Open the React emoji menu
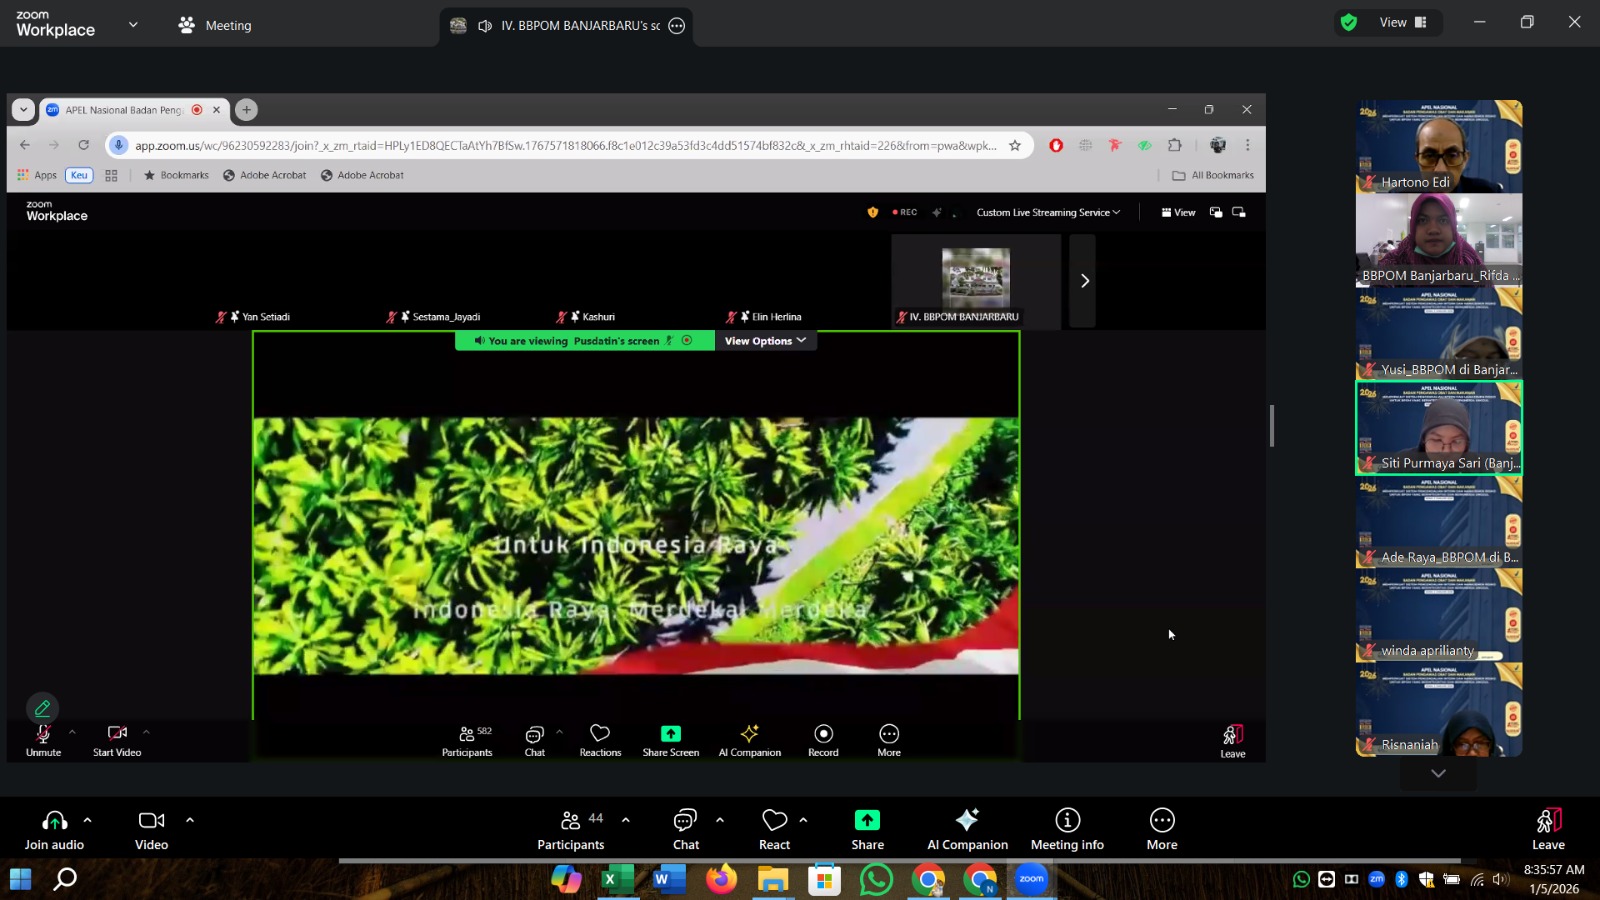The width and height of the screenshot is (1600, 900). coord(774,829)
